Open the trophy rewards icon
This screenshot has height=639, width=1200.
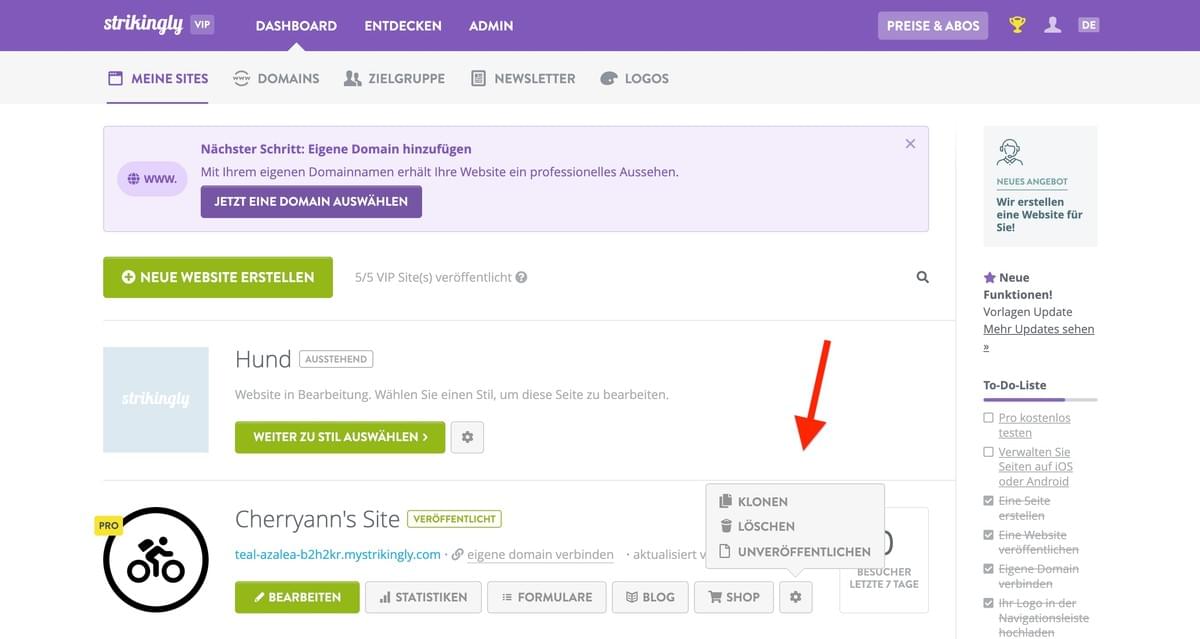pos(1017,25)
